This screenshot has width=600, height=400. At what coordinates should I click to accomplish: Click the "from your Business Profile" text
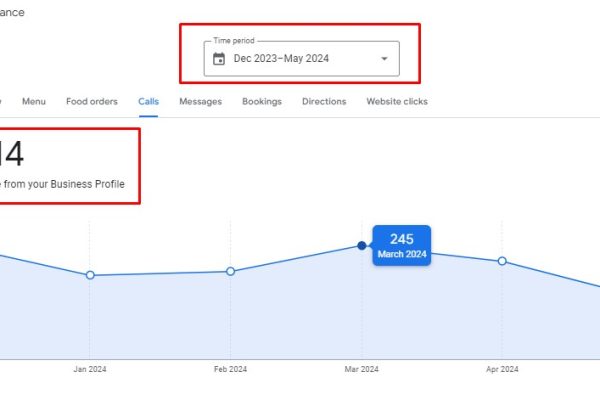[x=68, y=185]
